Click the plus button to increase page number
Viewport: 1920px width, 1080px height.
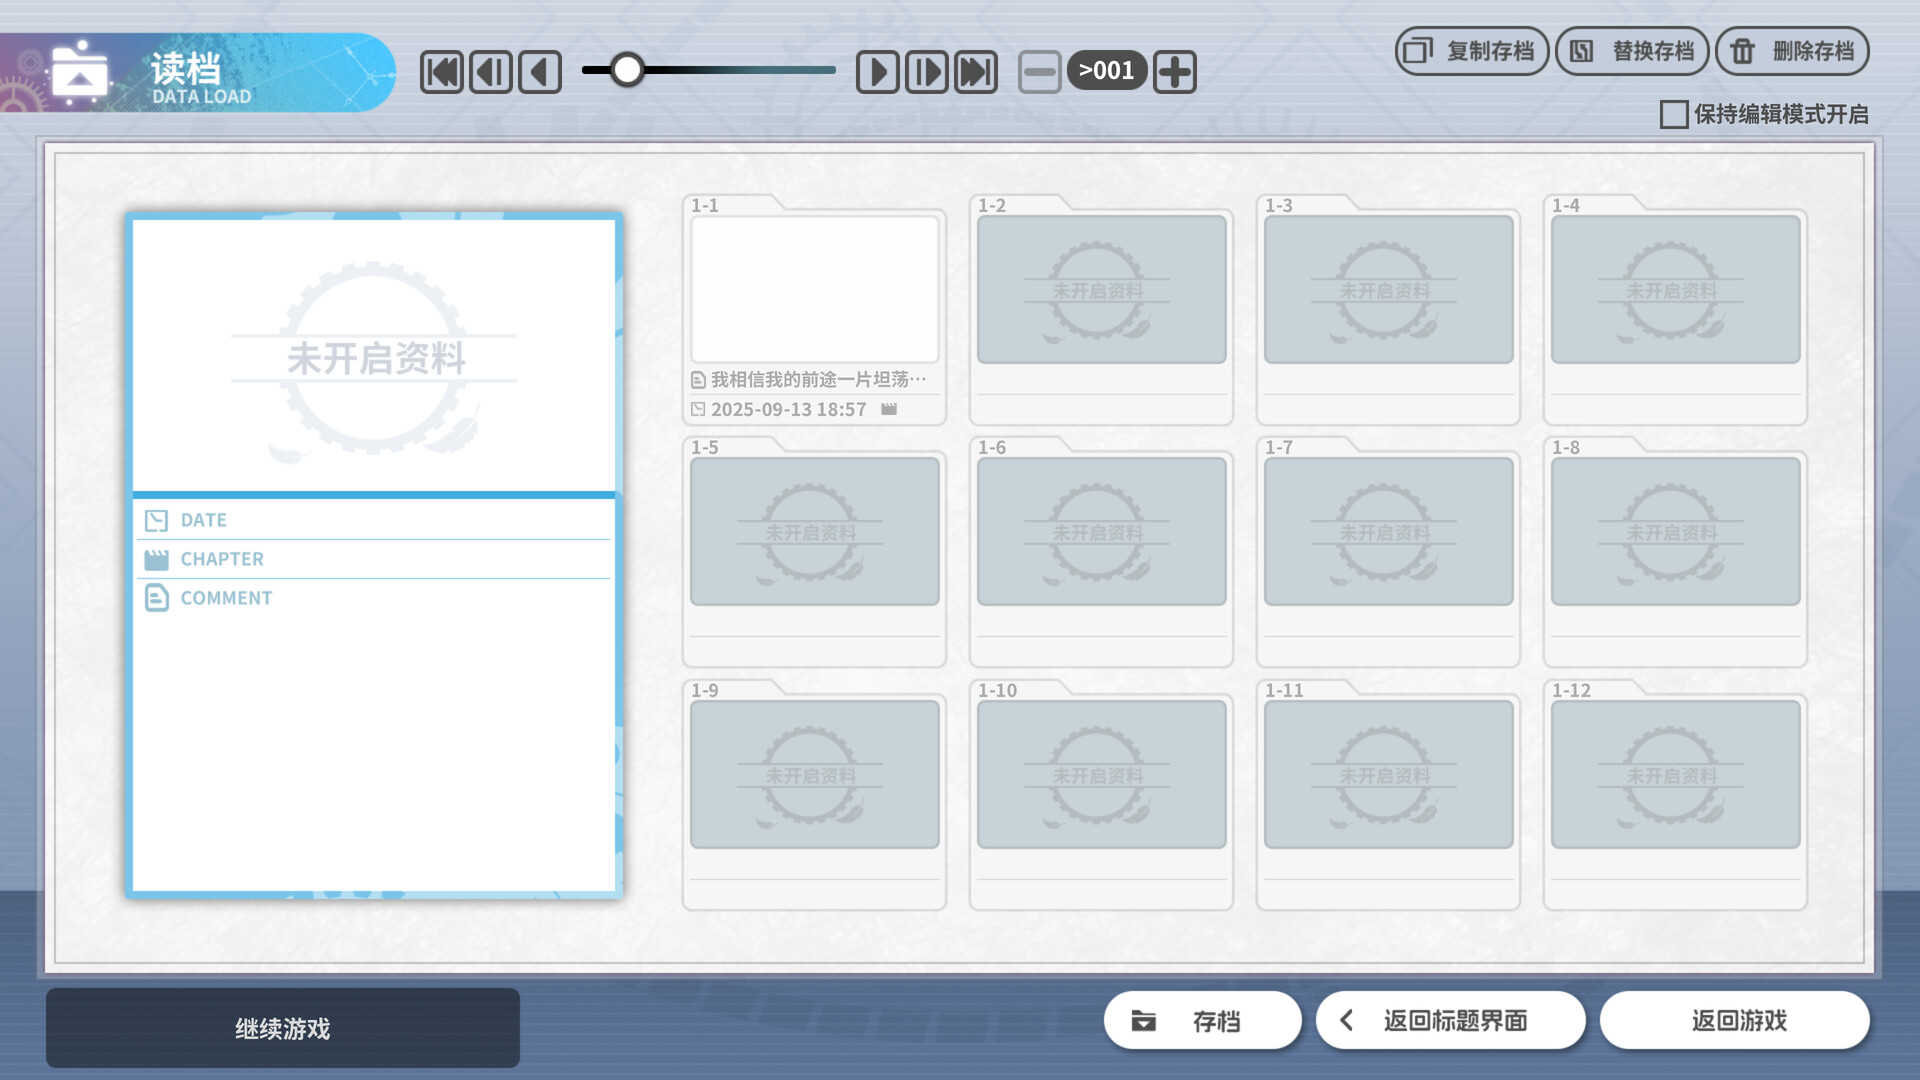pos(1174,71)
